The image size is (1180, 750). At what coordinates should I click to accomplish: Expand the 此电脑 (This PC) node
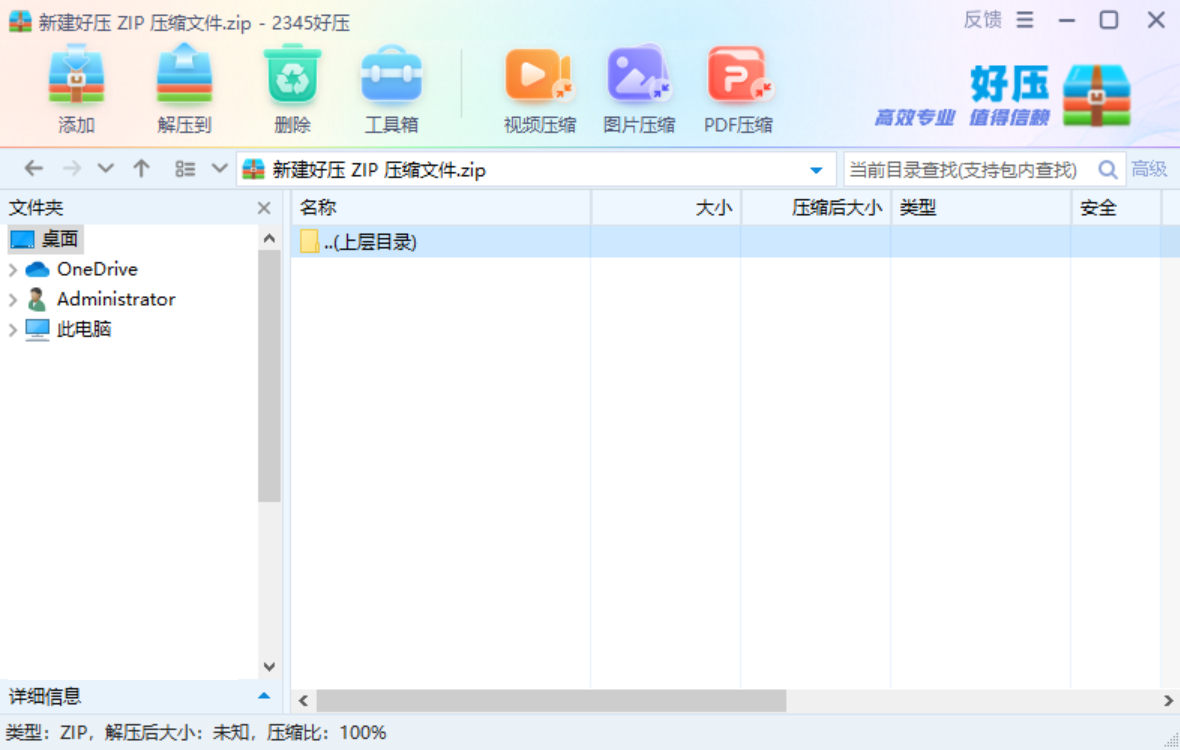[13, 329]
